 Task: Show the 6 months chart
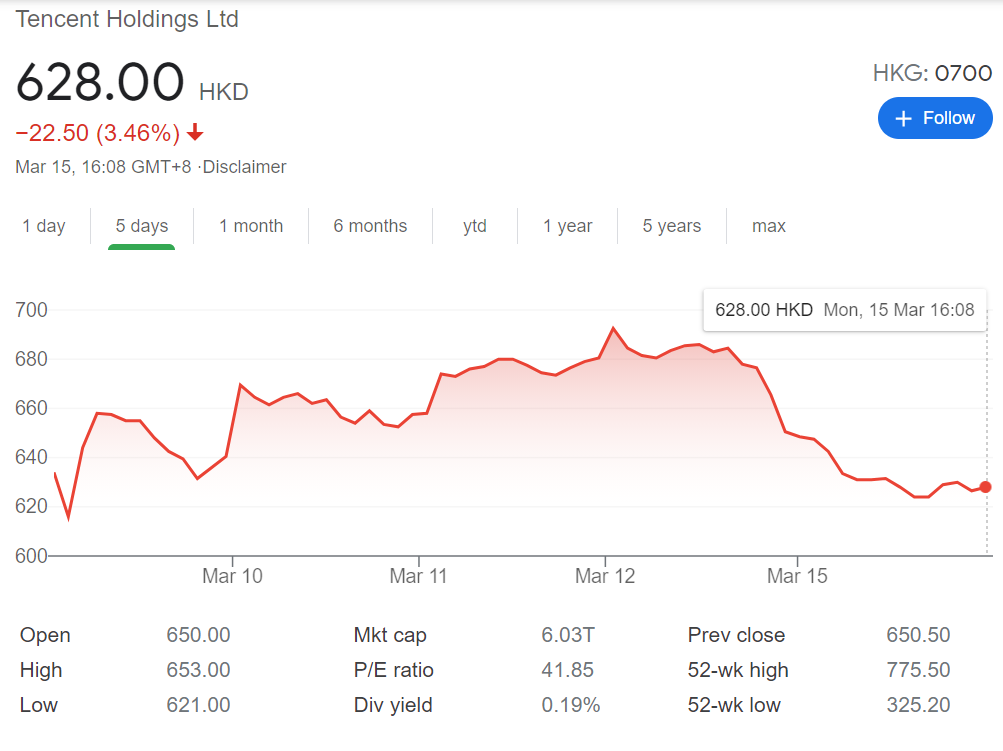[x=370, y=226]
